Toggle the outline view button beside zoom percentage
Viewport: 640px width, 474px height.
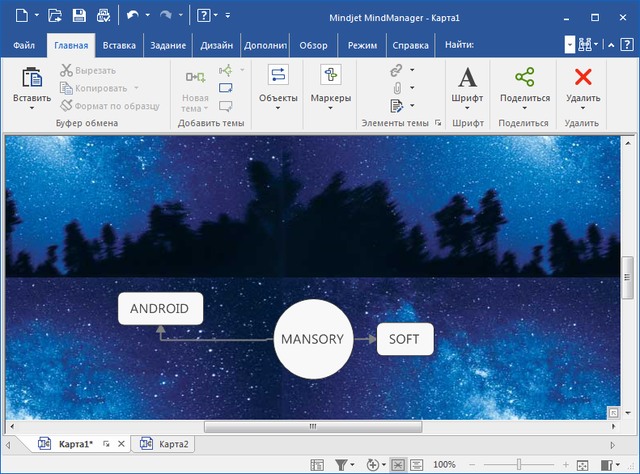(418, 465)
